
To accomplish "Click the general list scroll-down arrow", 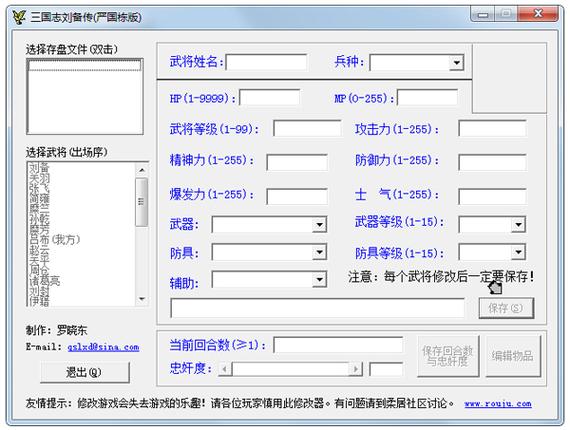I will click(x=142, y=299).
